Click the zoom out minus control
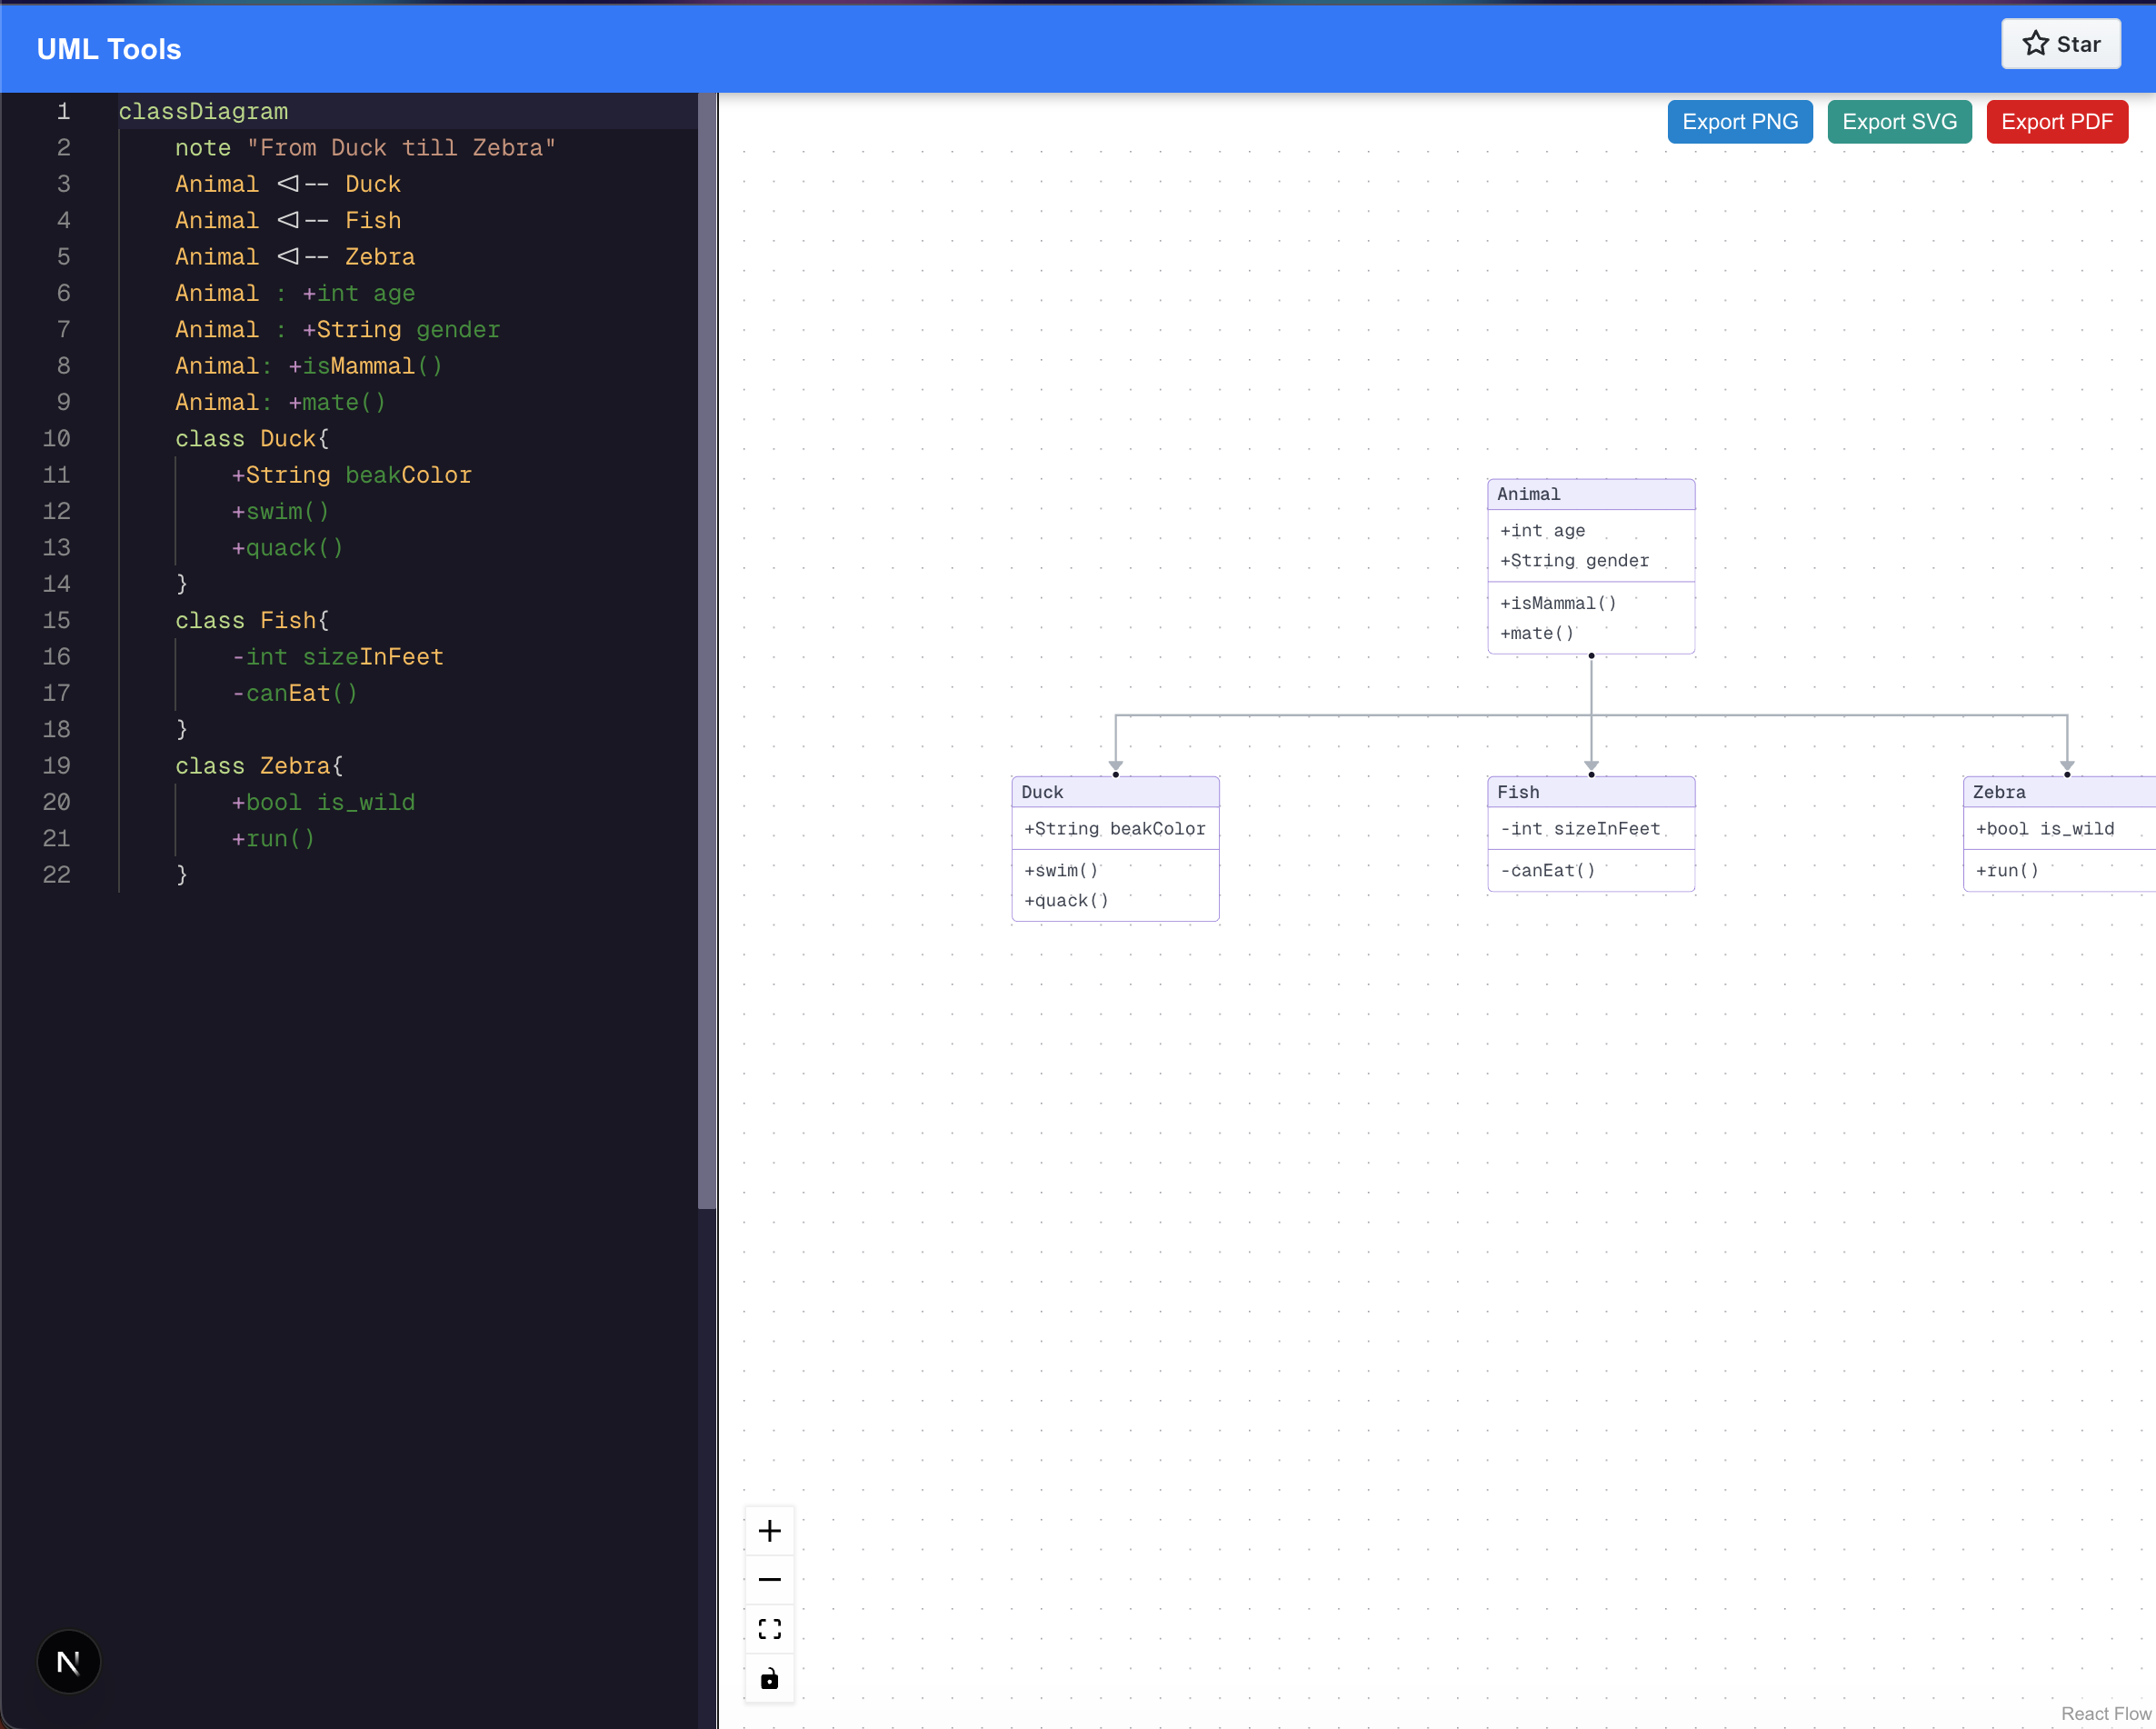 (769, 1580)
